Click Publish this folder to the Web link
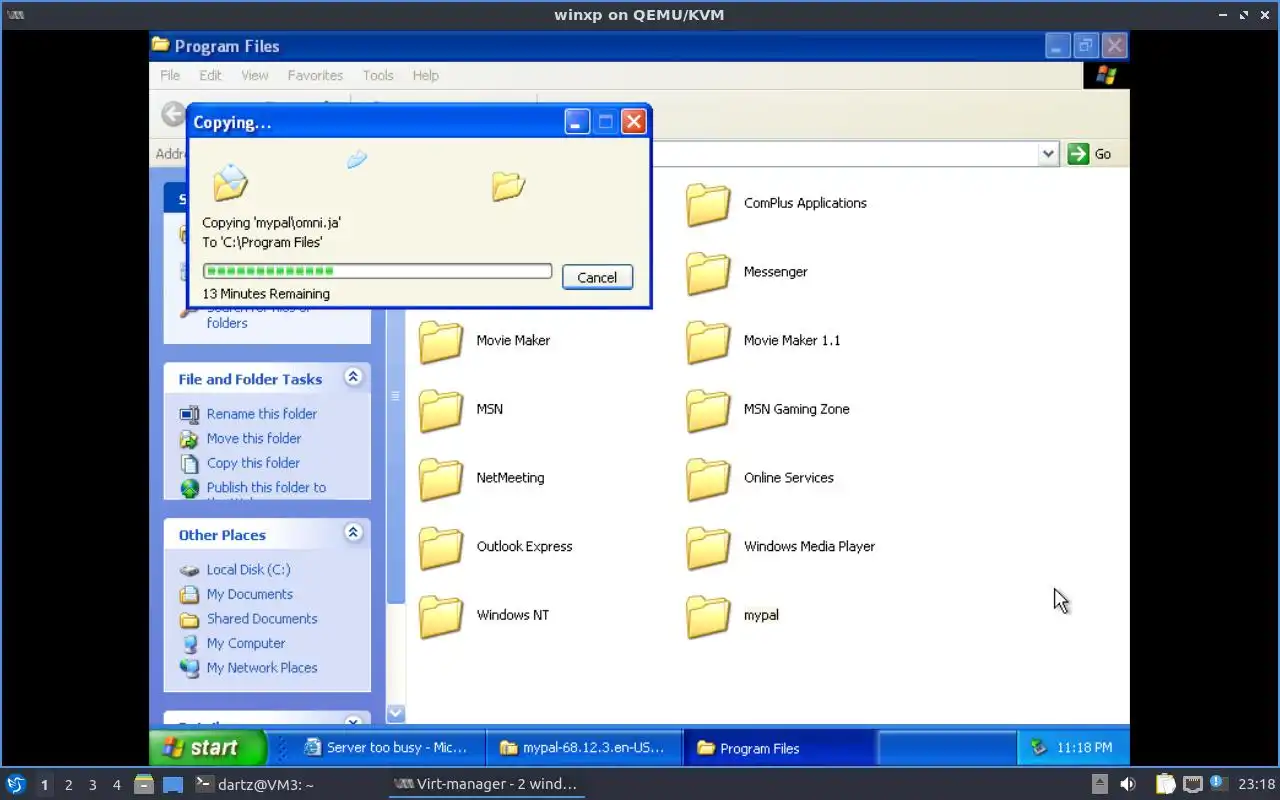Image resolution: width=1280 pixels, height=800 pixels. point(266,490)
